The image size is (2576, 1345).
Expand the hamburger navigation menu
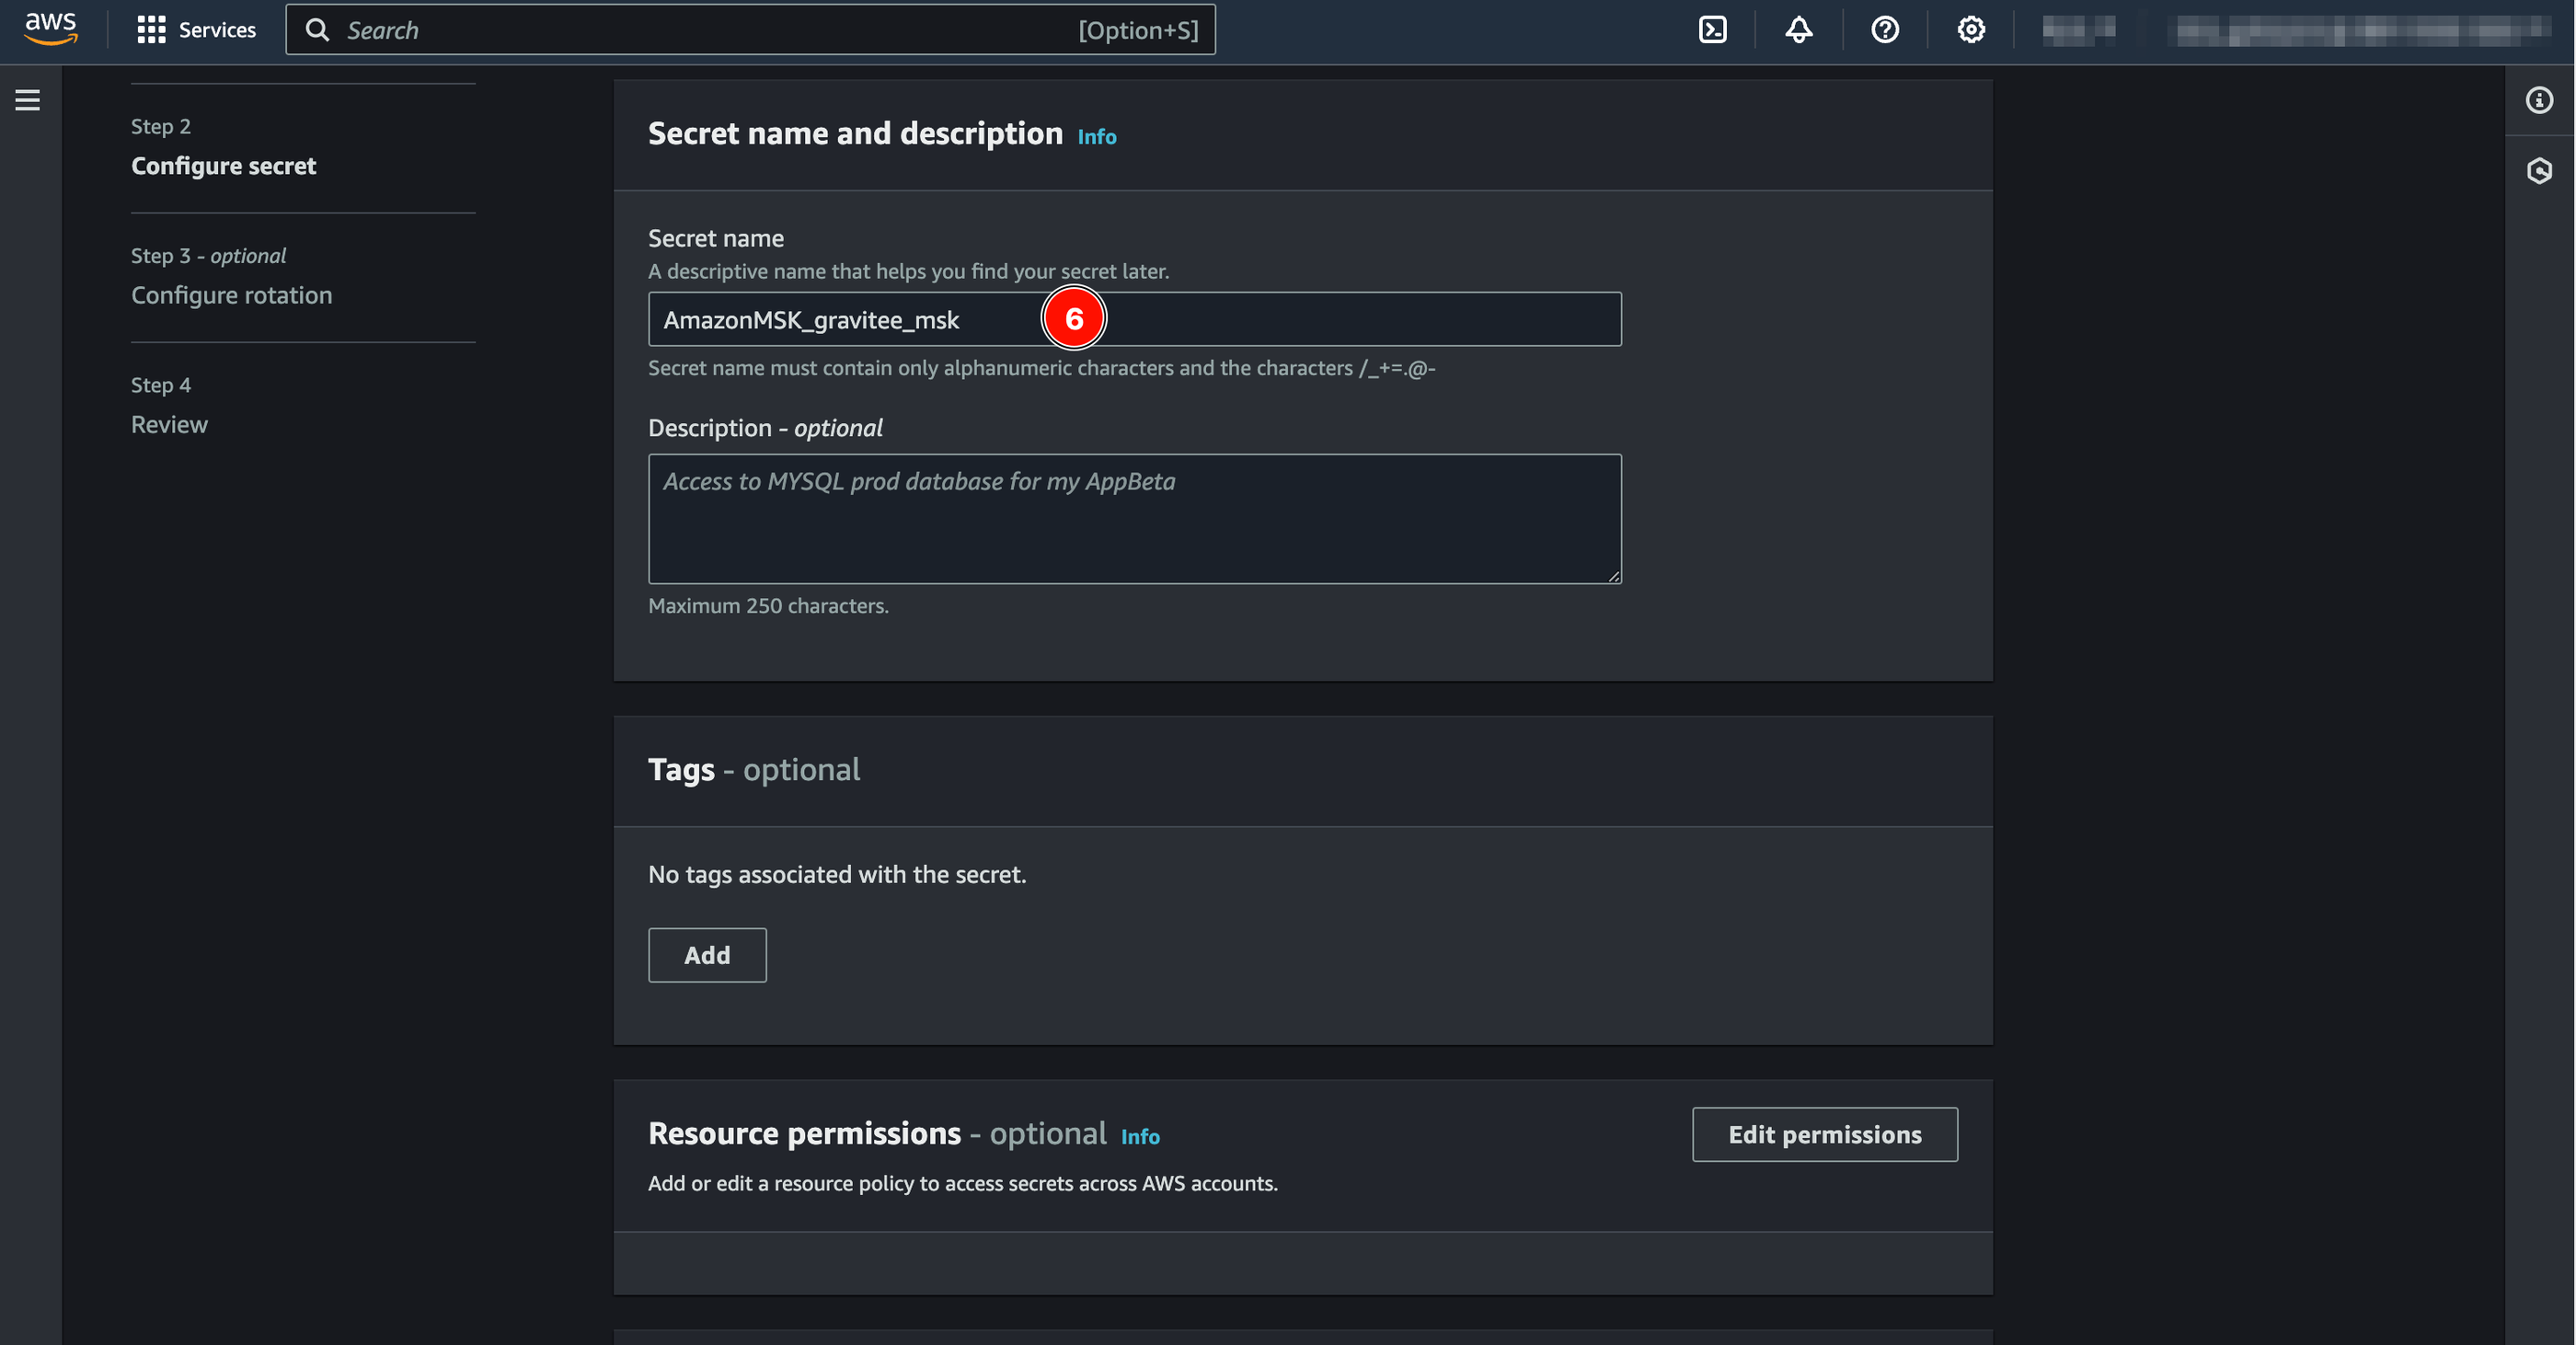point(28,100)
